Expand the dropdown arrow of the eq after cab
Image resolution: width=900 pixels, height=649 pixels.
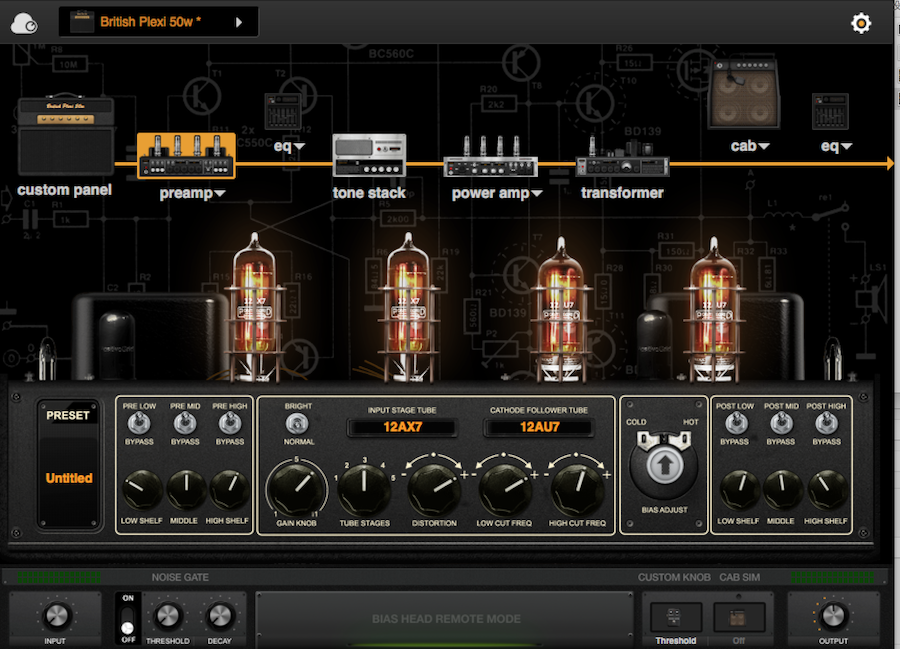point(846,146)
